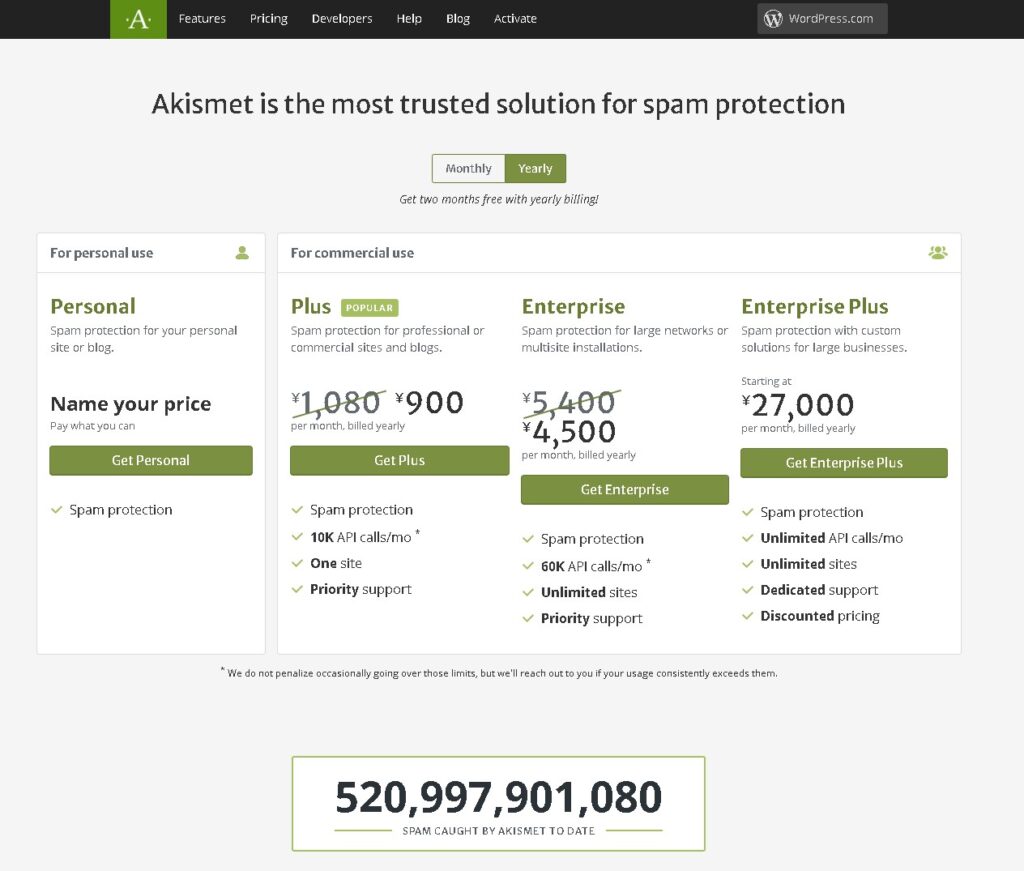Click the checkmark beside Dedicated support
The height and width of the screenshot is (871, 1024).
[747, 590]
